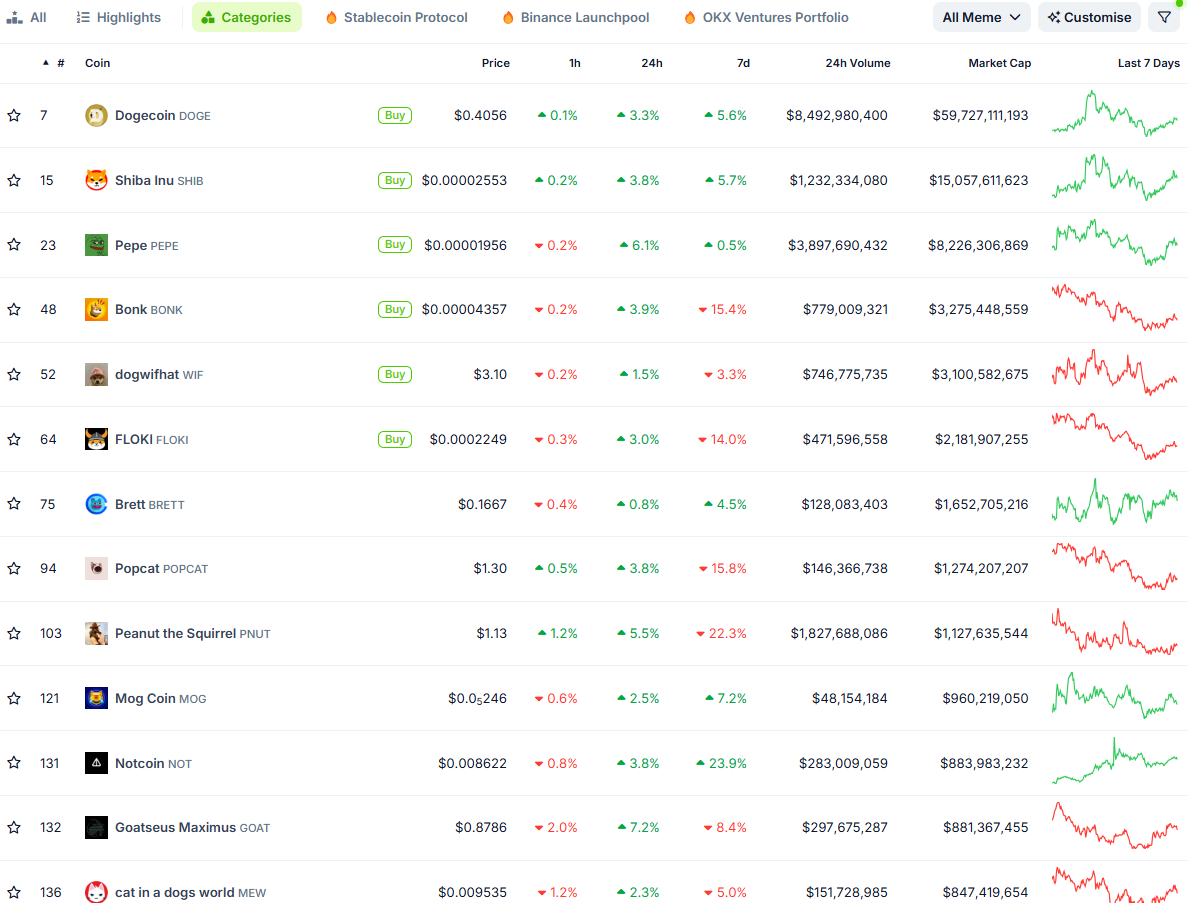Click dogwifhat price $3.10
The height and width of the screenshot is (903, 1200).
(490, 375)
